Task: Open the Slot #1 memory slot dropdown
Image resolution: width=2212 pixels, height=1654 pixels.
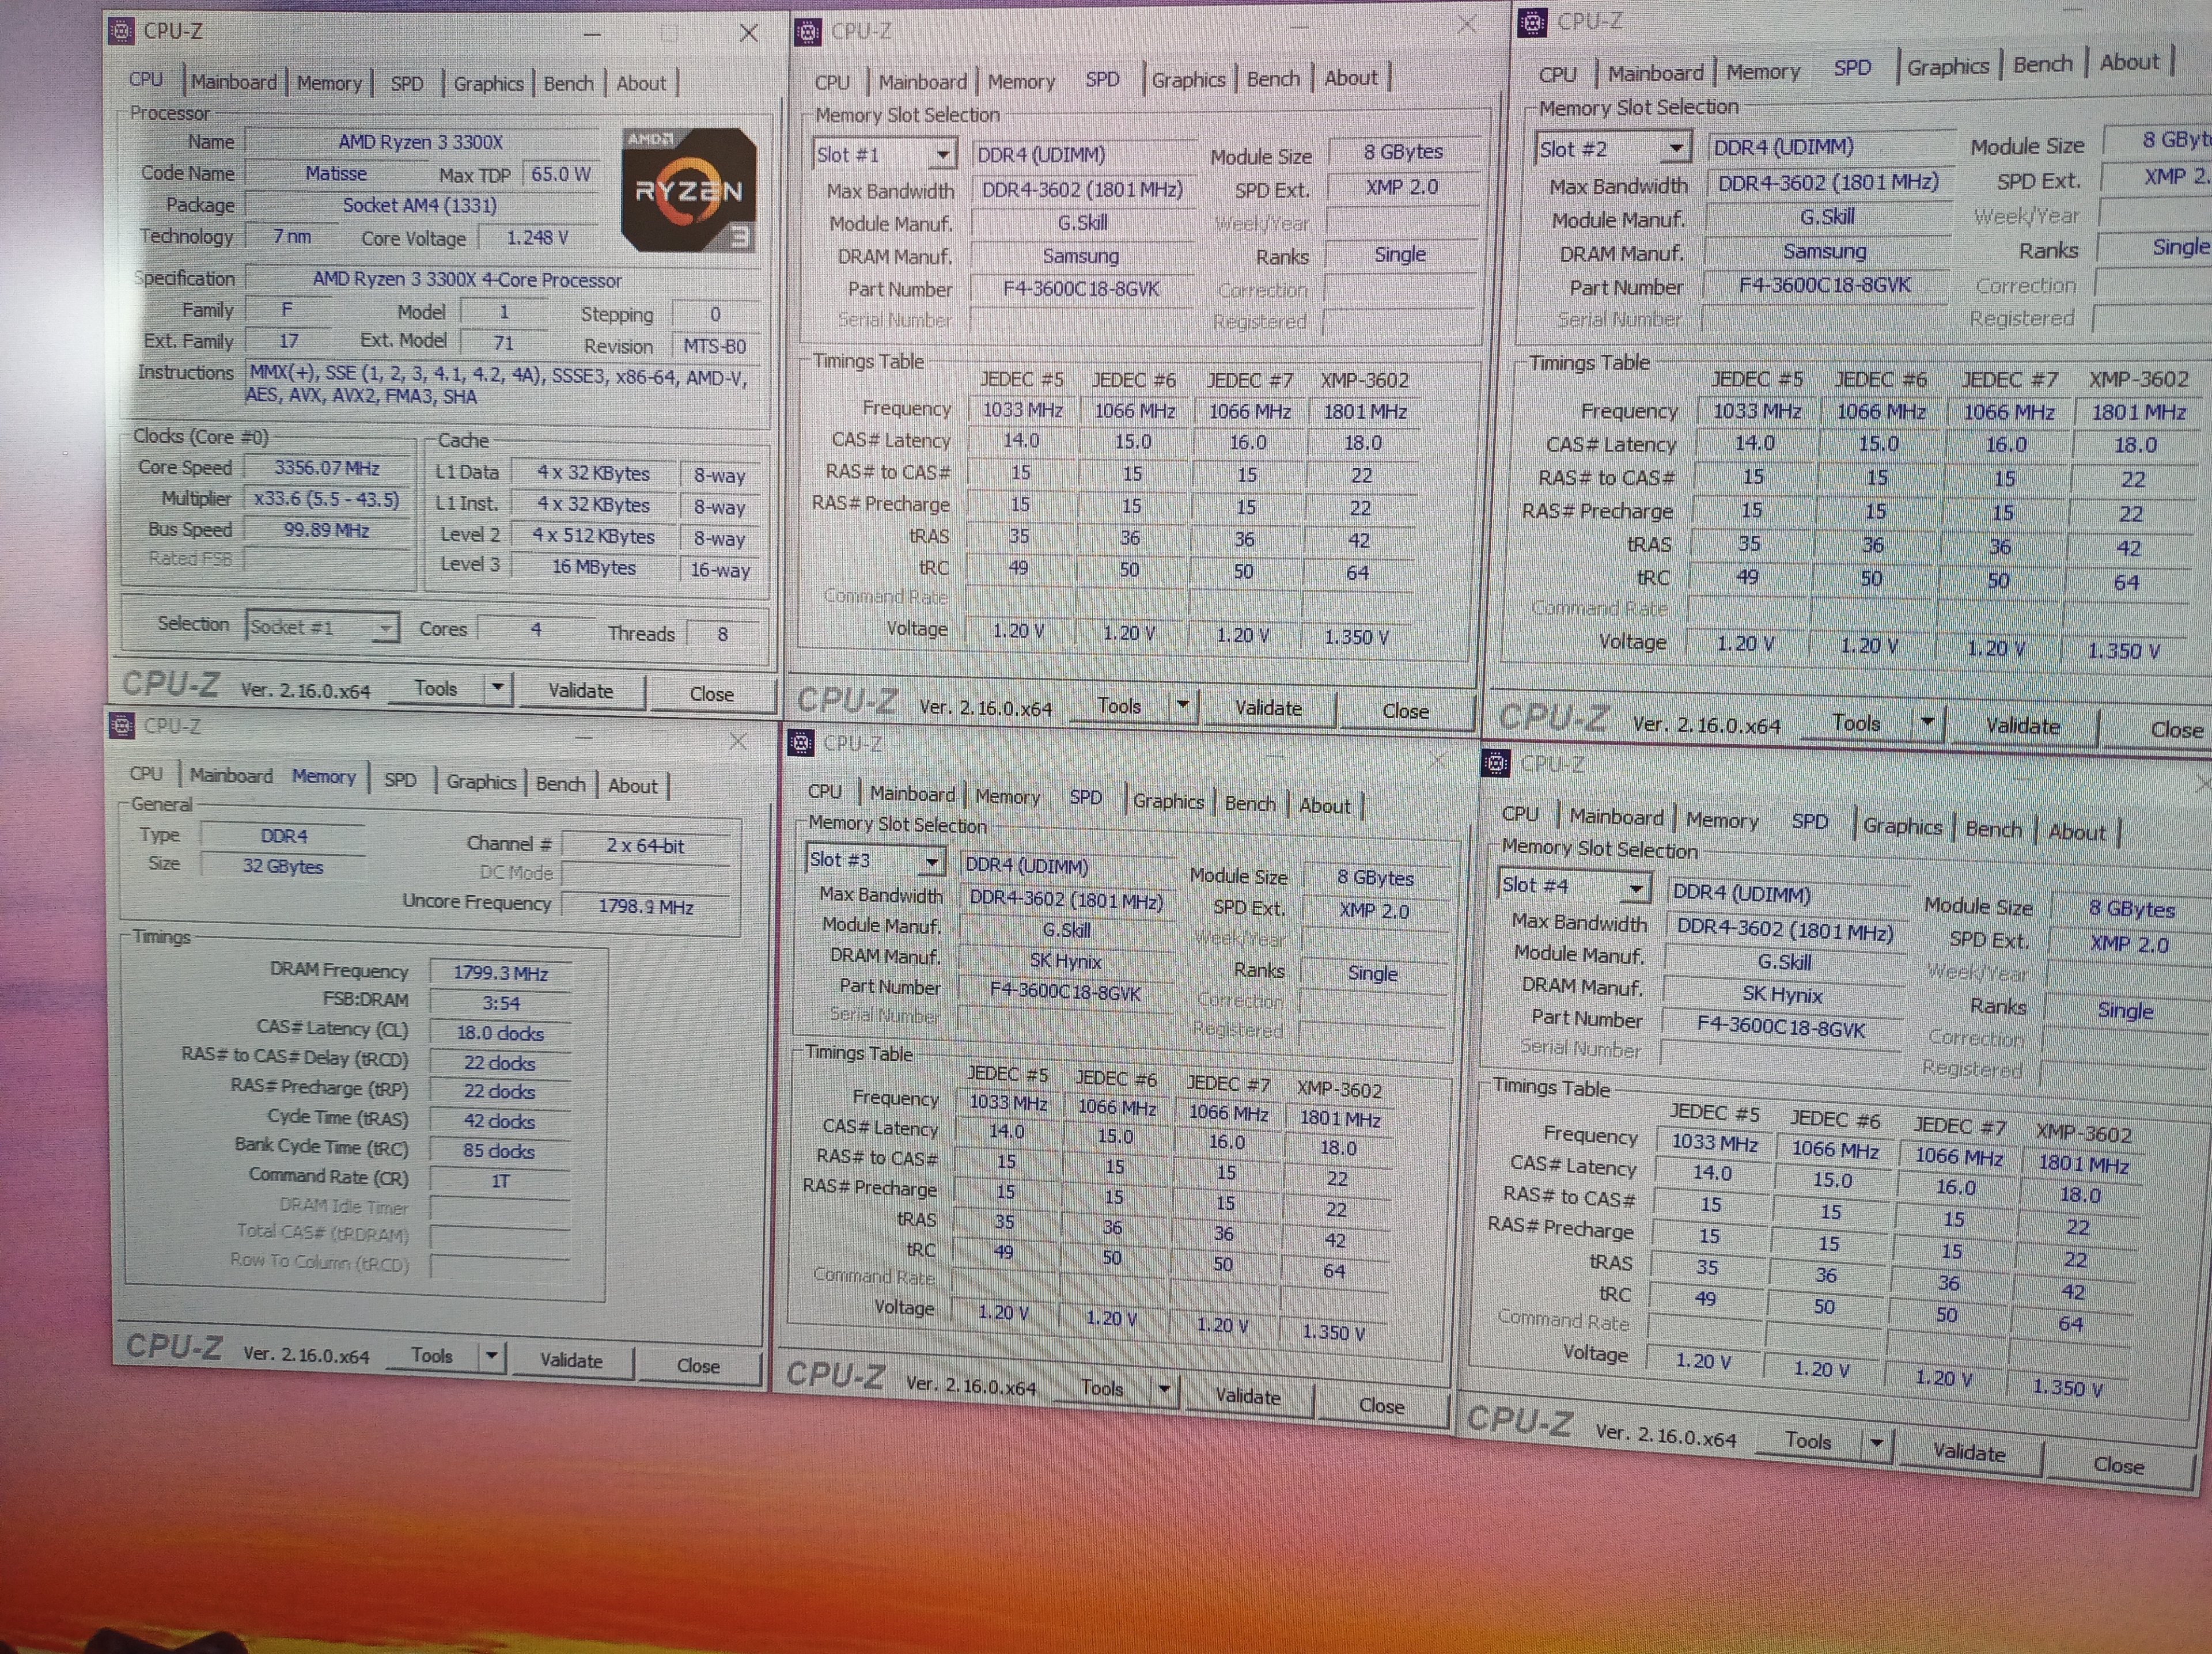Action: [942, 155]
